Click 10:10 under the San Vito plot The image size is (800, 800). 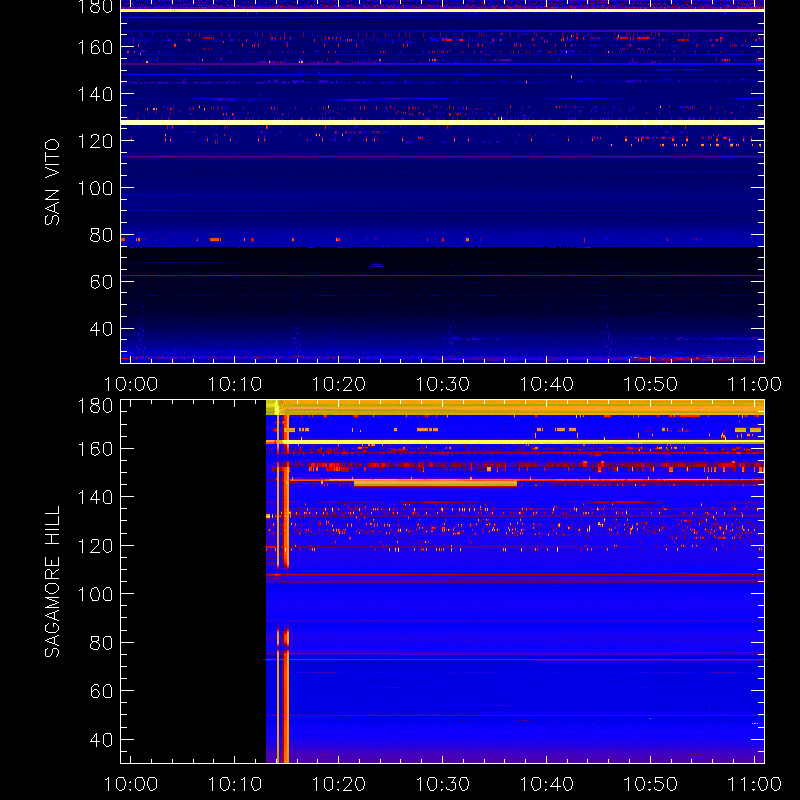pos(235,384)
